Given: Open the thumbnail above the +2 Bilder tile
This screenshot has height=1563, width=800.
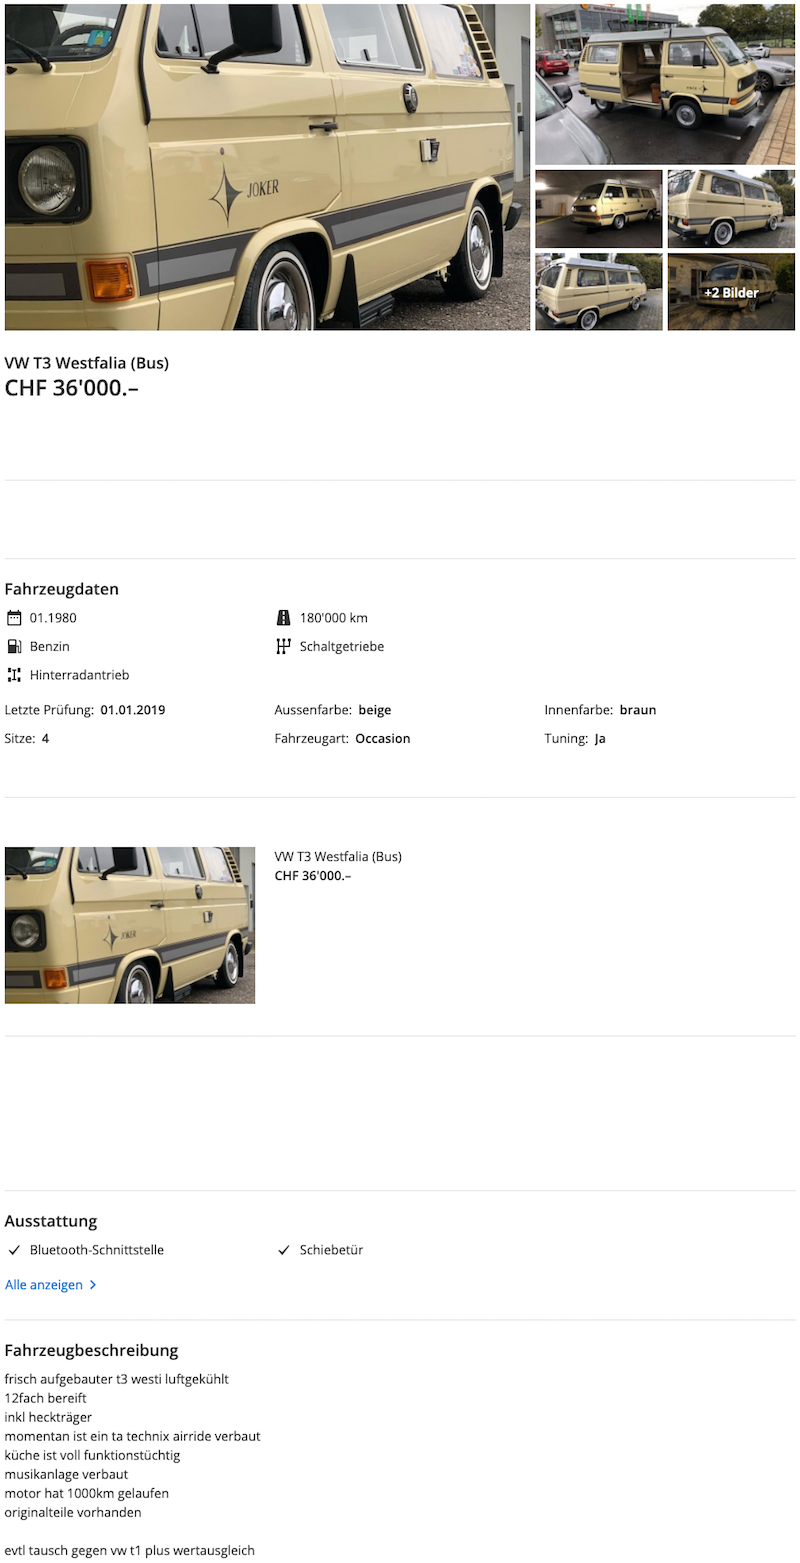Looking at the screenshot, I should click(731, 208).
